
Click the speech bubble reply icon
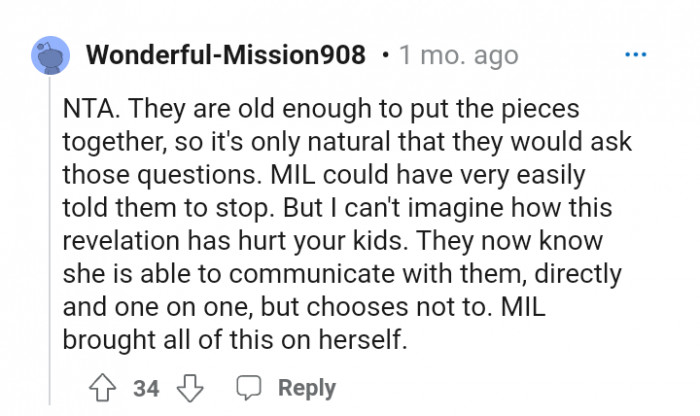(249, 388)
